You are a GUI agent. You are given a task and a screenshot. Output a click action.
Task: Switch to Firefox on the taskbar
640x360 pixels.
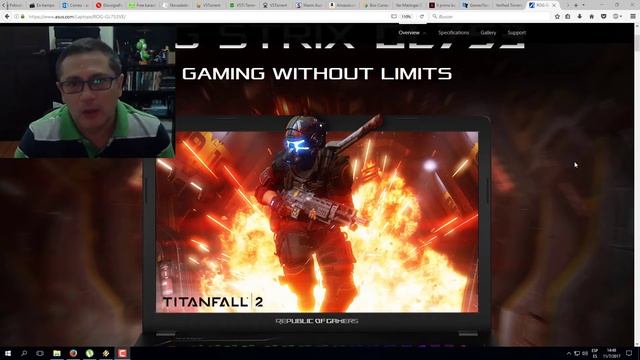(73, 353)
